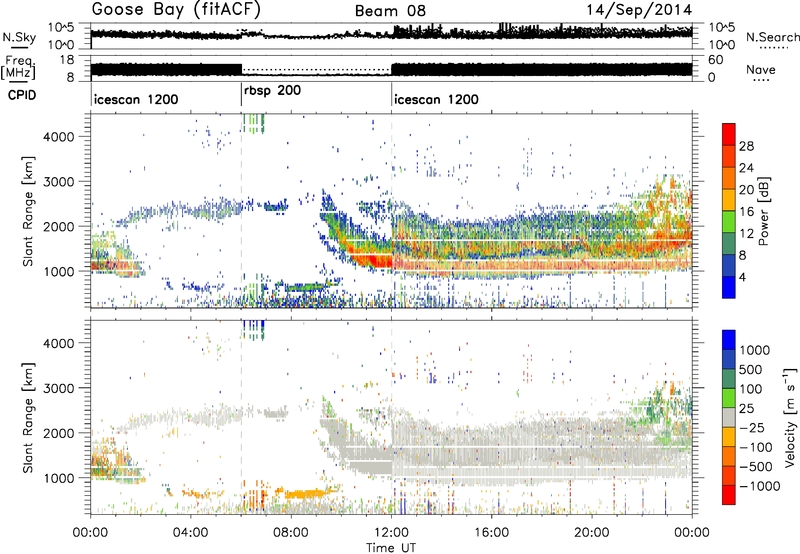Click the 3000 tick on power panel axis
800x554 pixels.
tap(59, 182)
